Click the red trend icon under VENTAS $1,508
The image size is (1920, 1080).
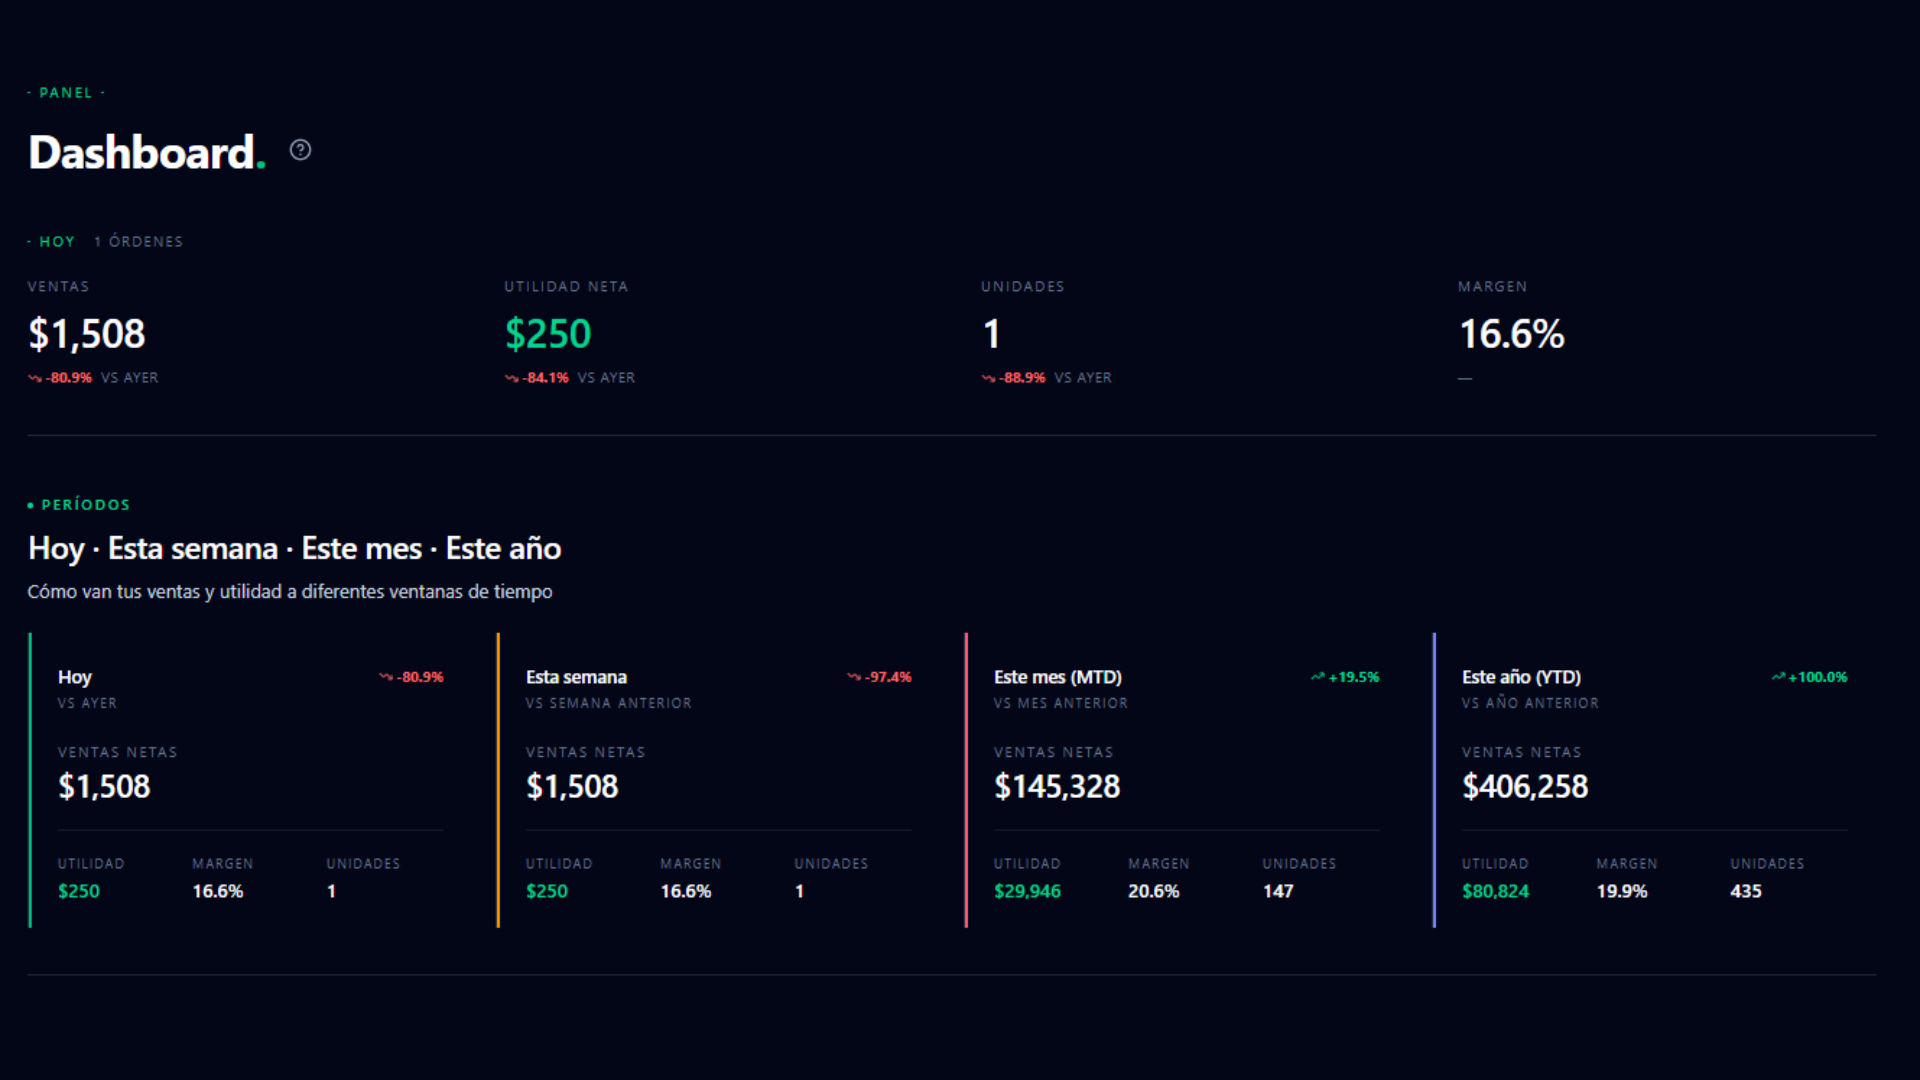pyautogui.click(x=33, y=378)
